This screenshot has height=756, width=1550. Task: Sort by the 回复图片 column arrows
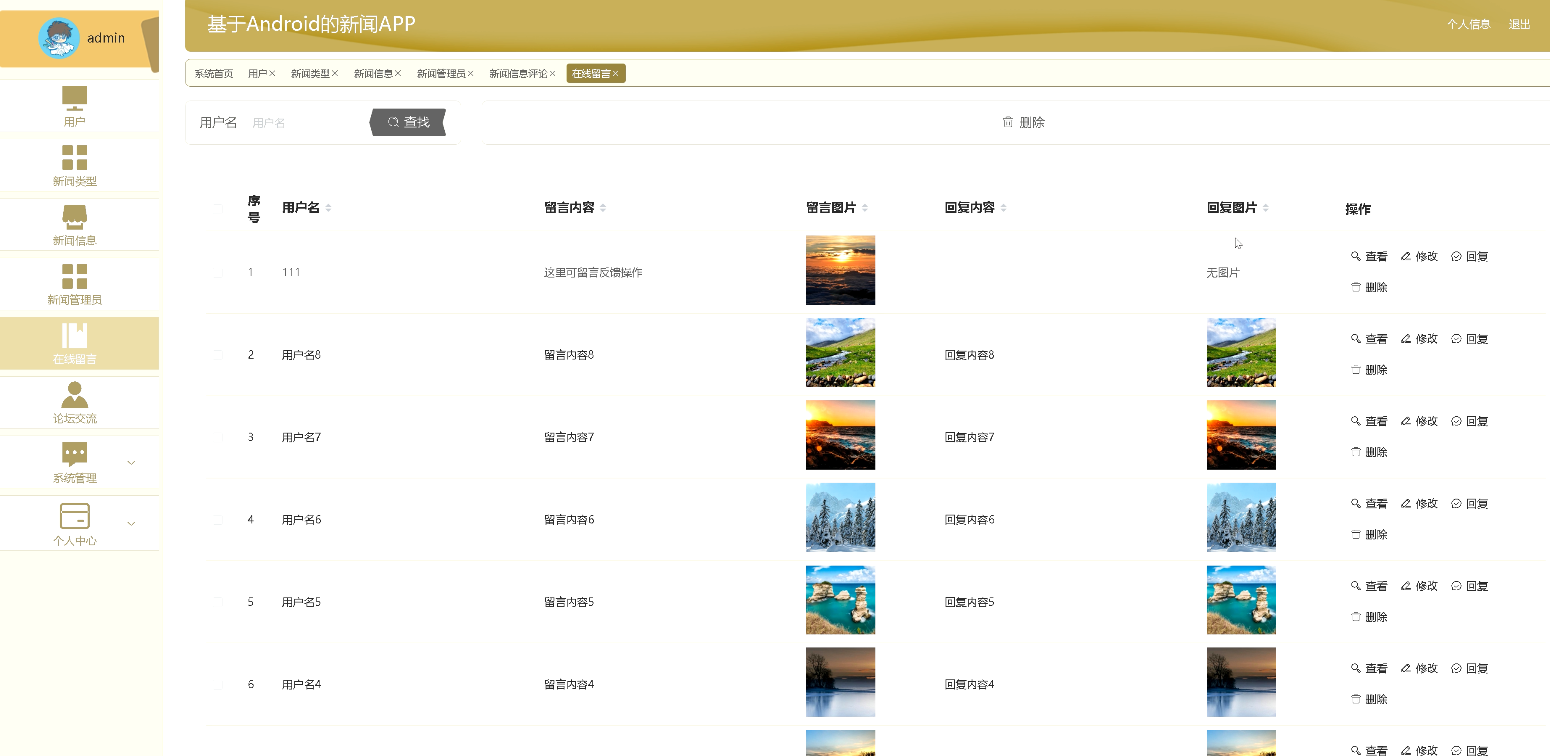[1266, 208]
